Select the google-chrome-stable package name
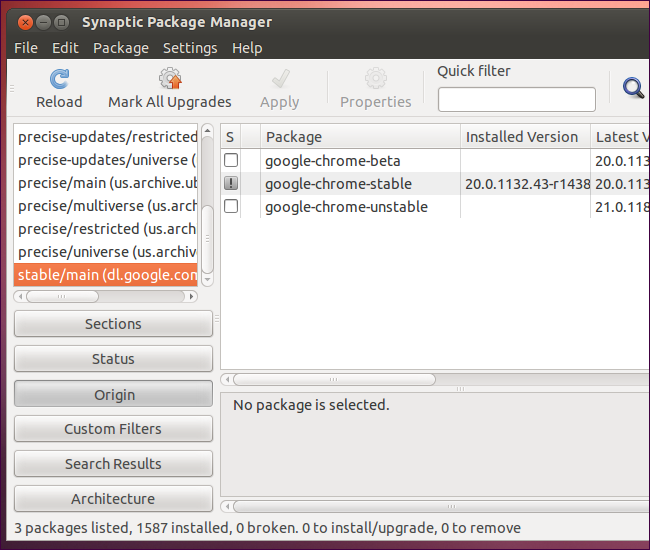The height and width of the screenshot is (550, 650). point(338,184)
